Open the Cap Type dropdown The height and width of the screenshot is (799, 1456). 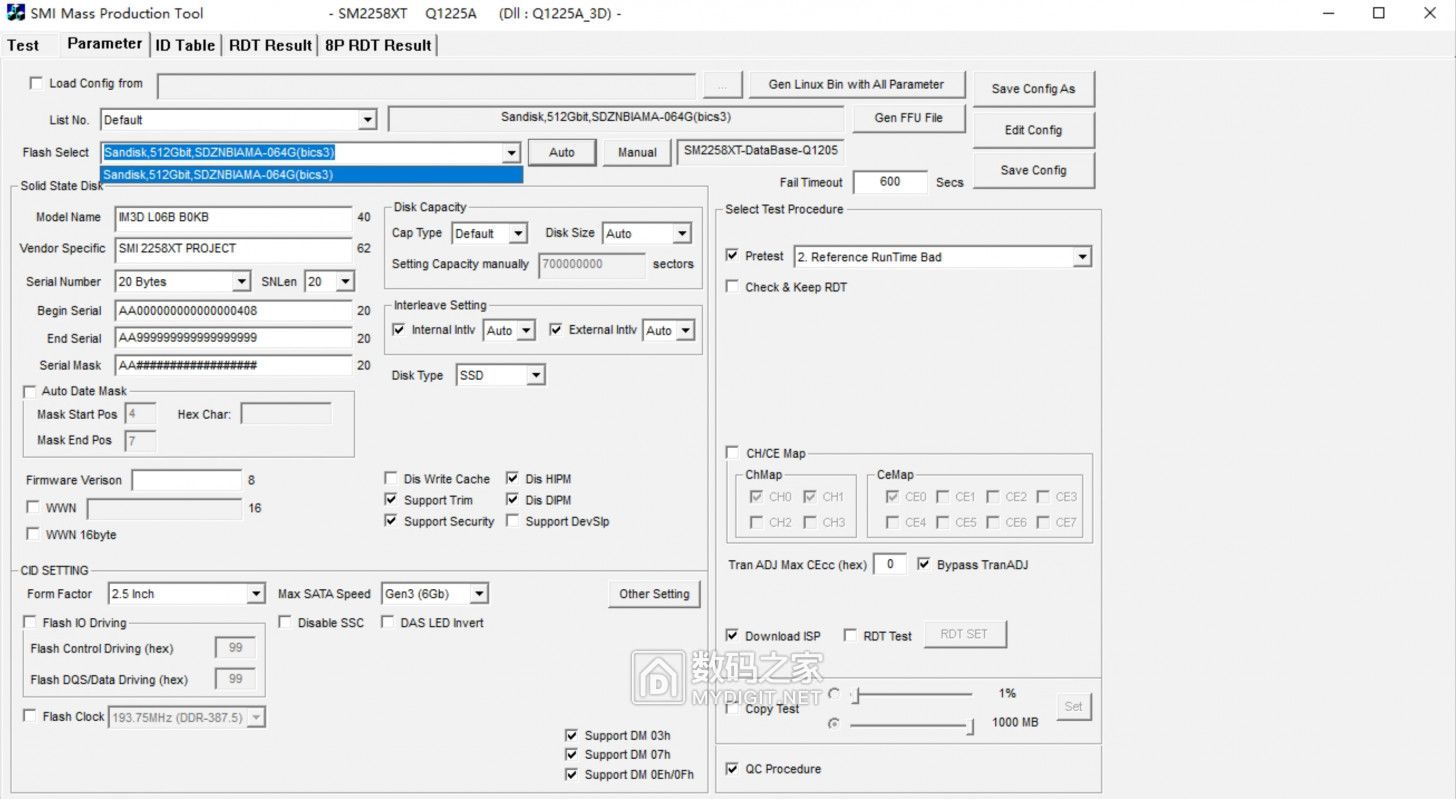(x=518, y=233)
